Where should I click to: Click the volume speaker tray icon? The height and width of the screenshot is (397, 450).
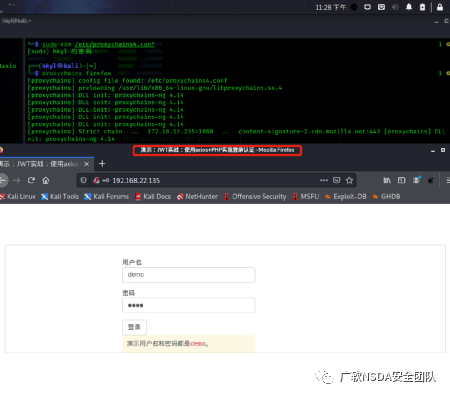click(x=395, y=7)
